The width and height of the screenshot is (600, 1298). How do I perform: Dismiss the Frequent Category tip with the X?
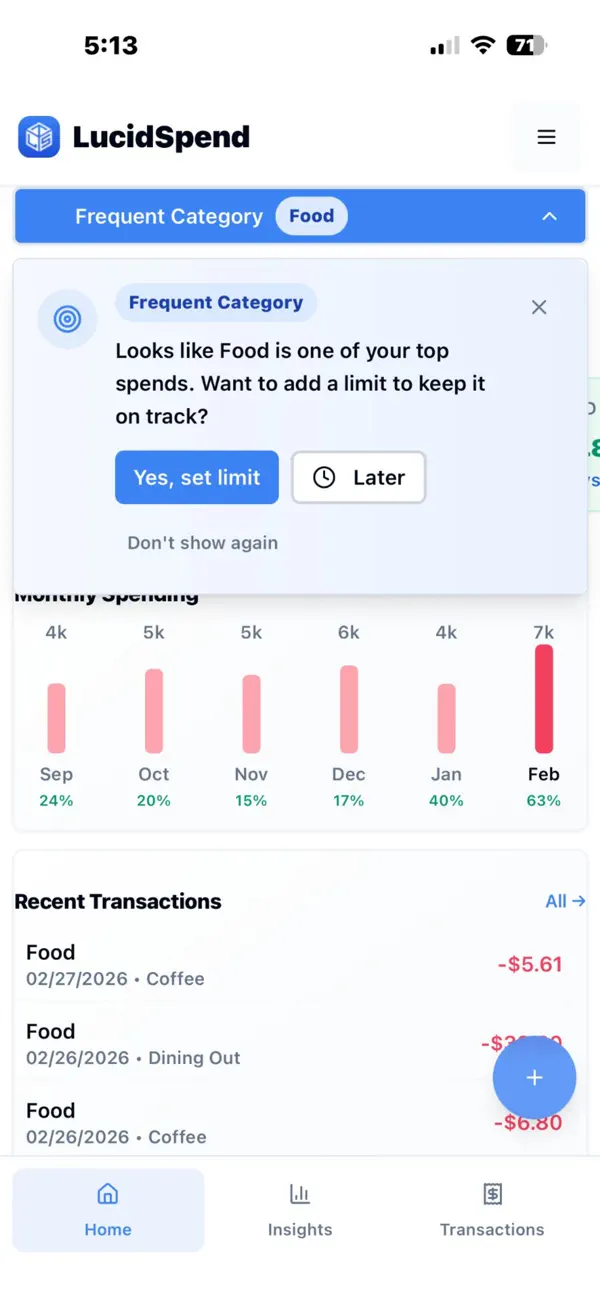click(x=538, y=307)
